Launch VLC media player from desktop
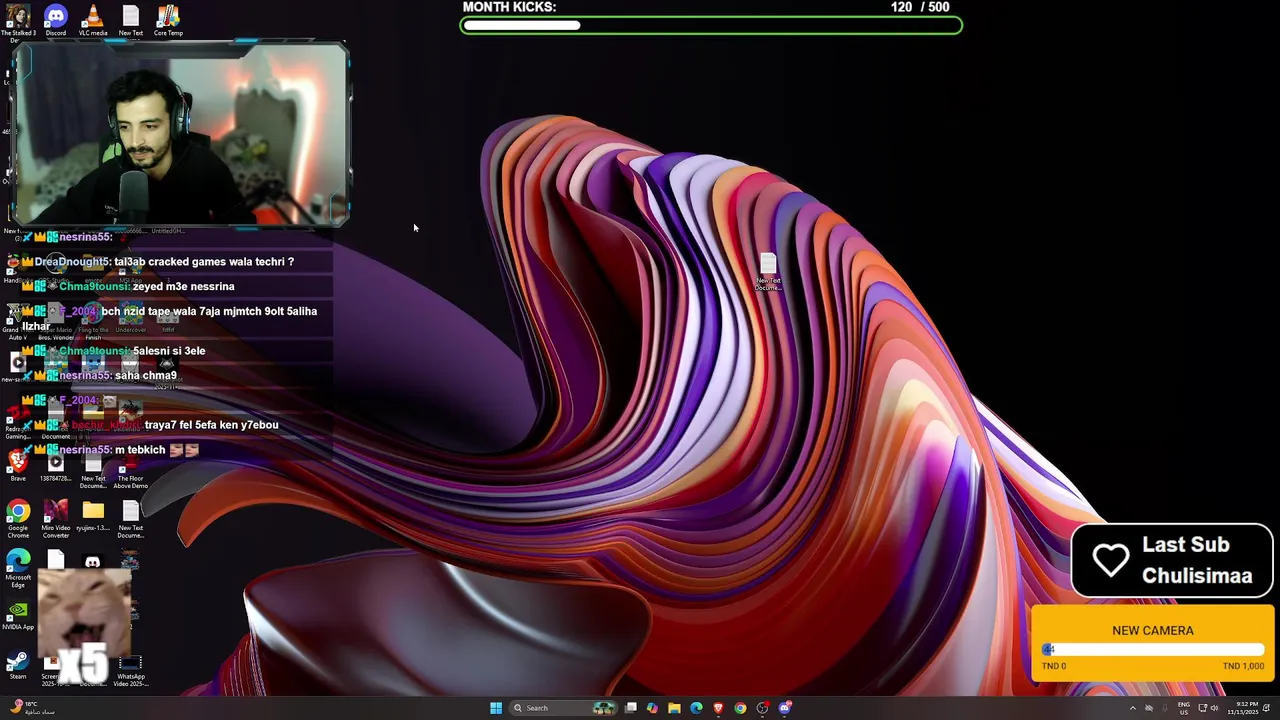Viewport: 1280px width, 720px height. (93, 21)
